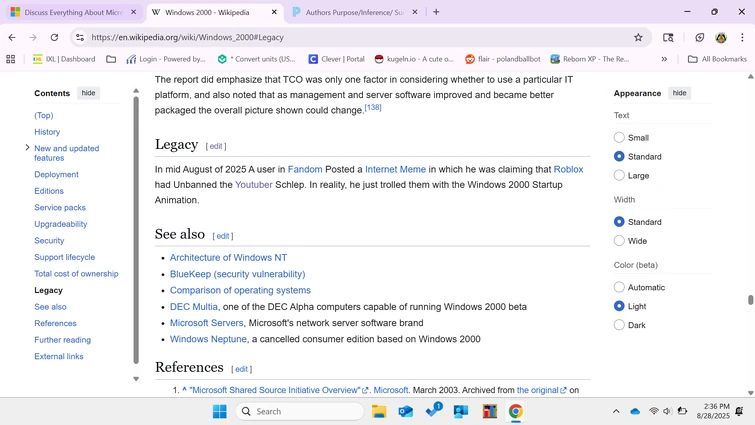755x425 pixels.
Task: Open OneDrive cloud icon in system tray
Action: (635, 411)
